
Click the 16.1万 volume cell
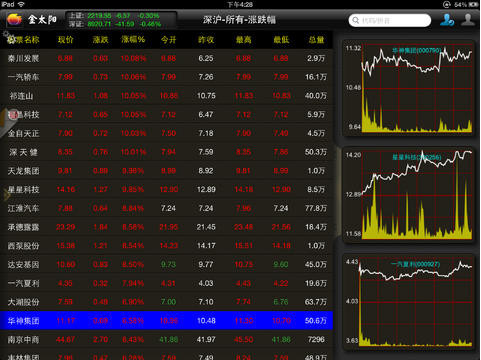pyautogui.click(x=316, y=77)
